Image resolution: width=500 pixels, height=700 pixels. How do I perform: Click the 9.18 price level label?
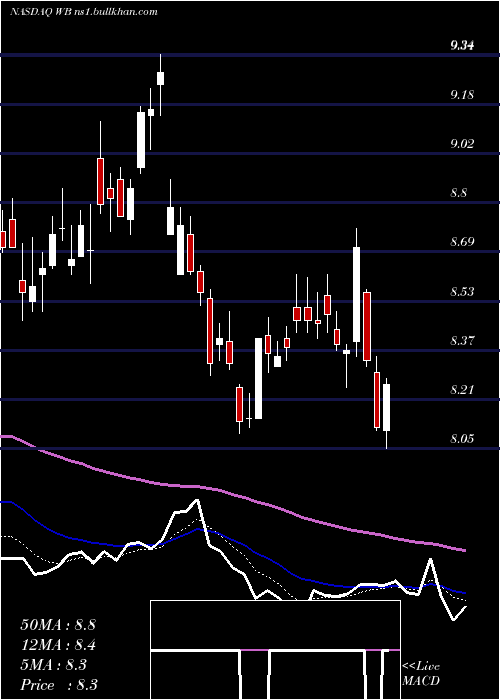462,95
